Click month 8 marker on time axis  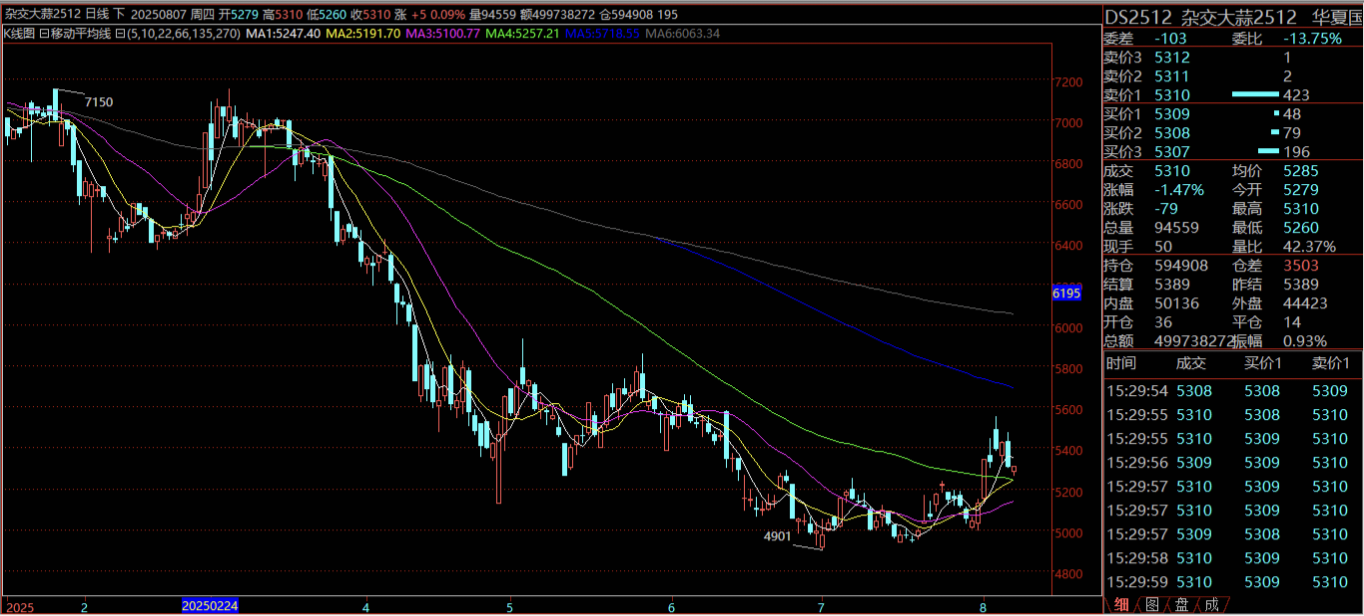983,606
